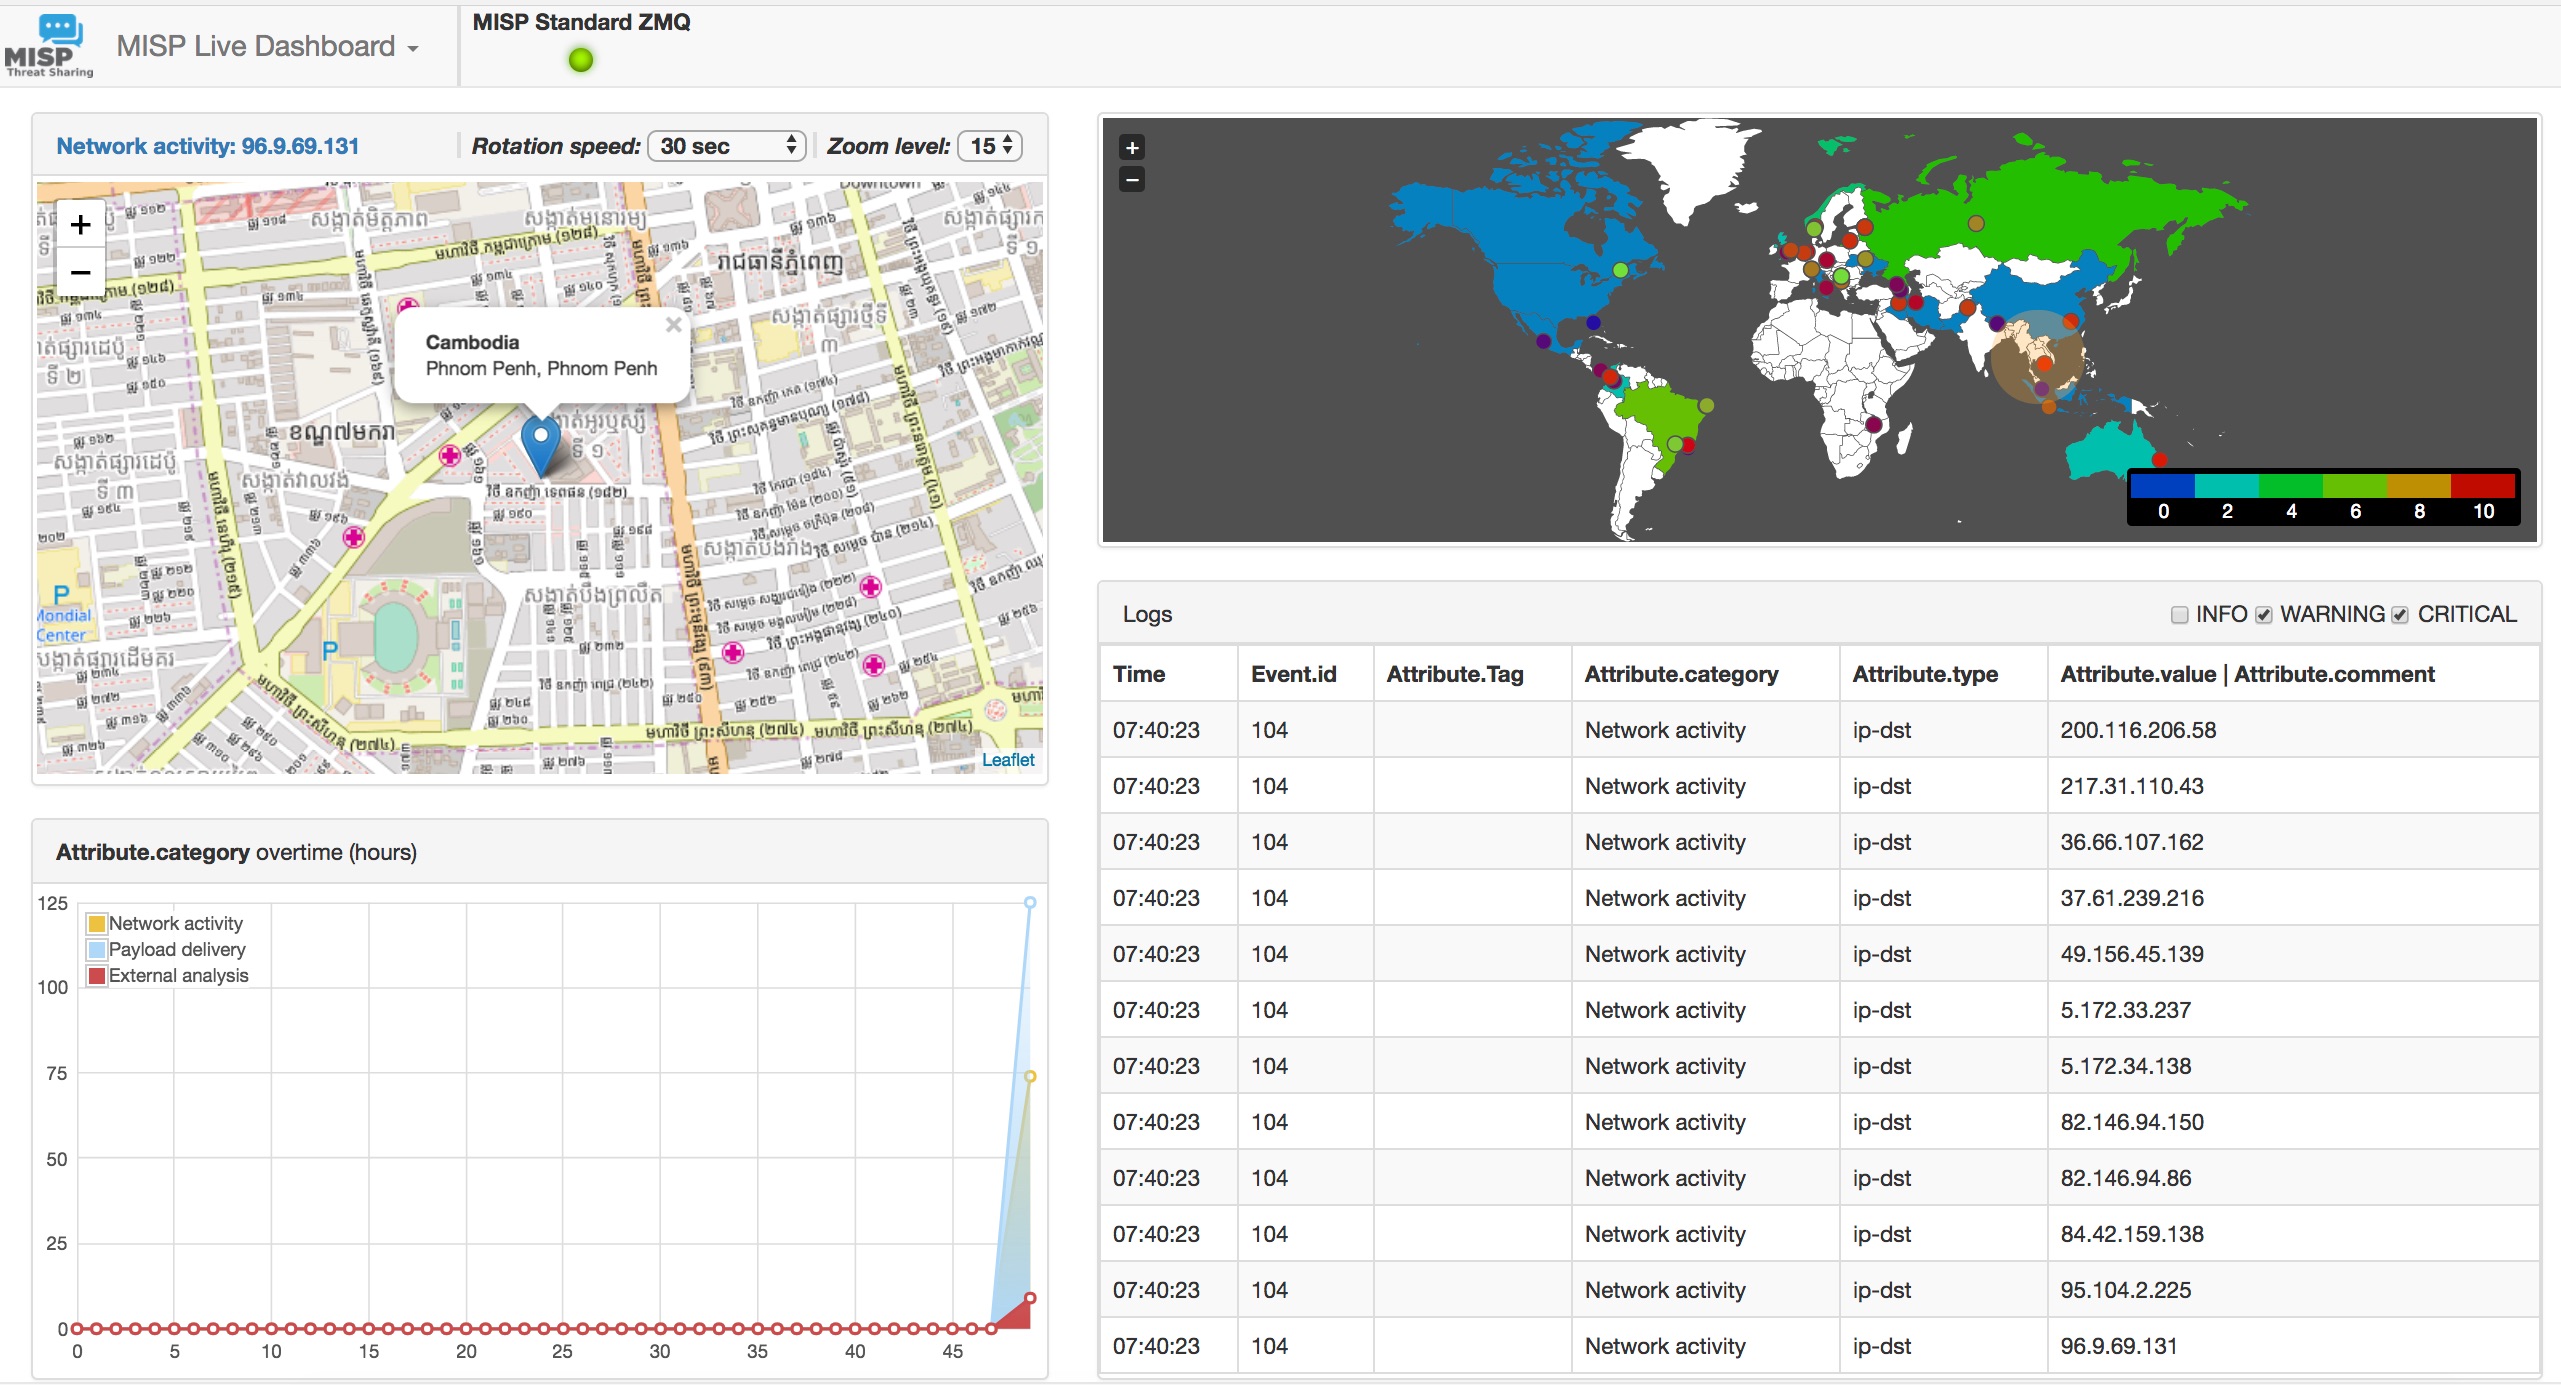Open the Leaflet attribution link
This screenshot has width=2561, height=1385.
1007,760
